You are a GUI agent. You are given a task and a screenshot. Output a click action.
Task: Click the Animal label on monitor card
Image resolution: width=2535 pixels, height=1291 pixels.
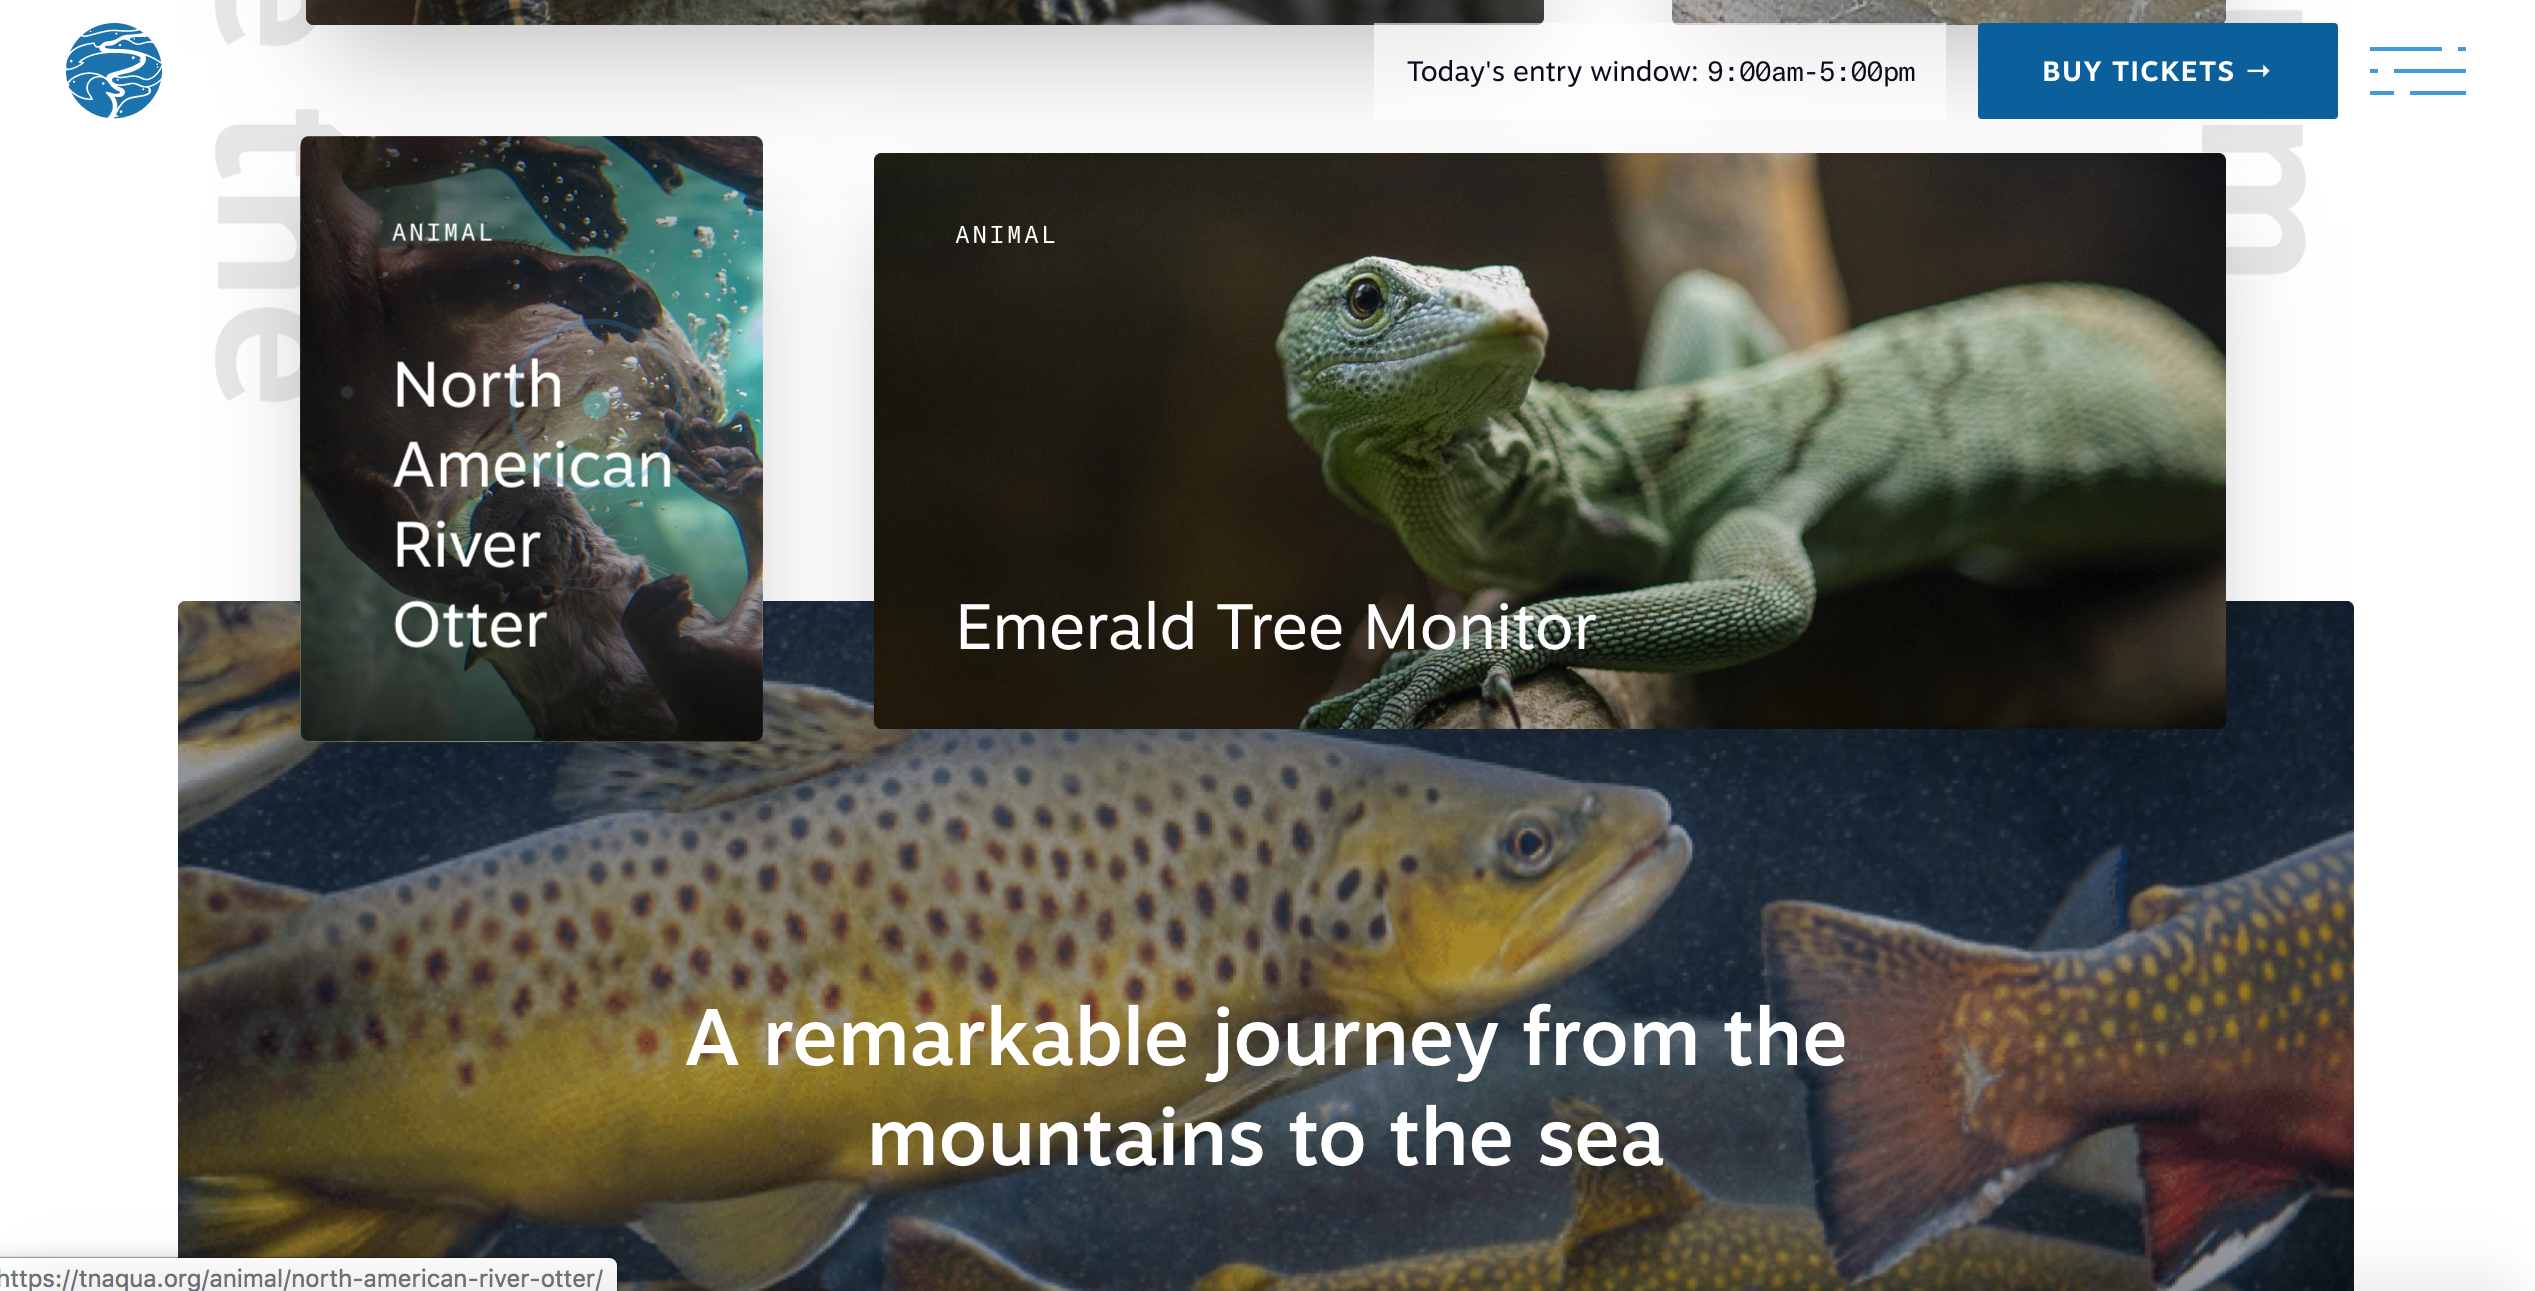1005,235
